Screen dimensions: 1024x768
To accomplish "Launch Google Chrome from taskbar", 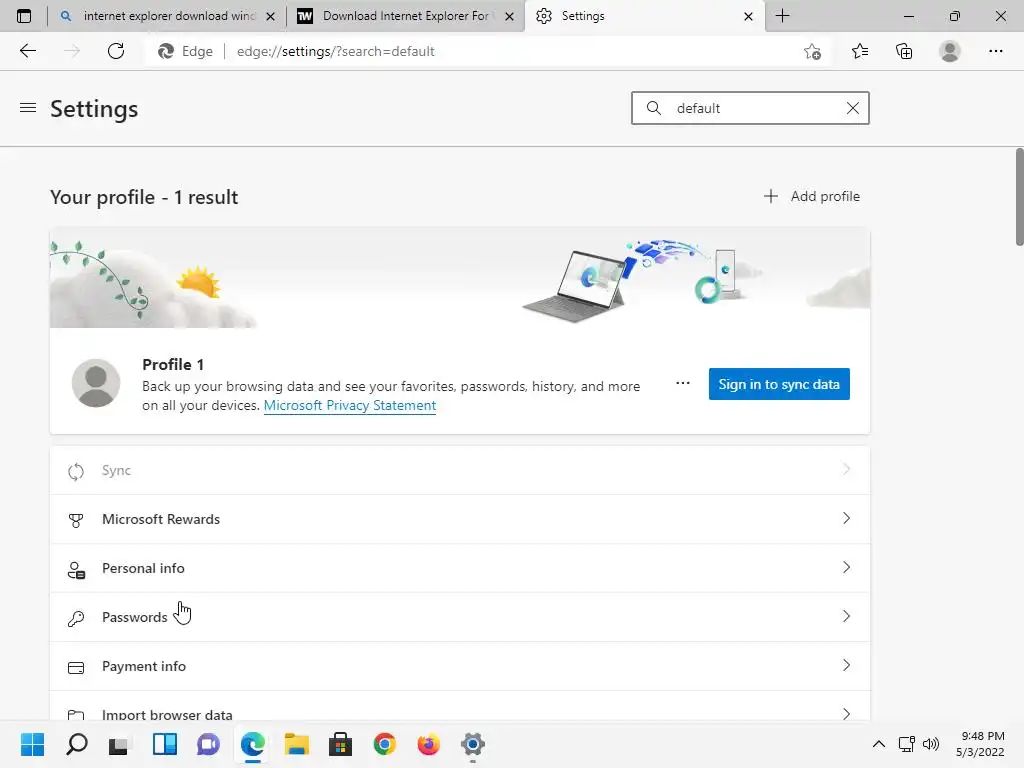I will [x=385, y=744].
